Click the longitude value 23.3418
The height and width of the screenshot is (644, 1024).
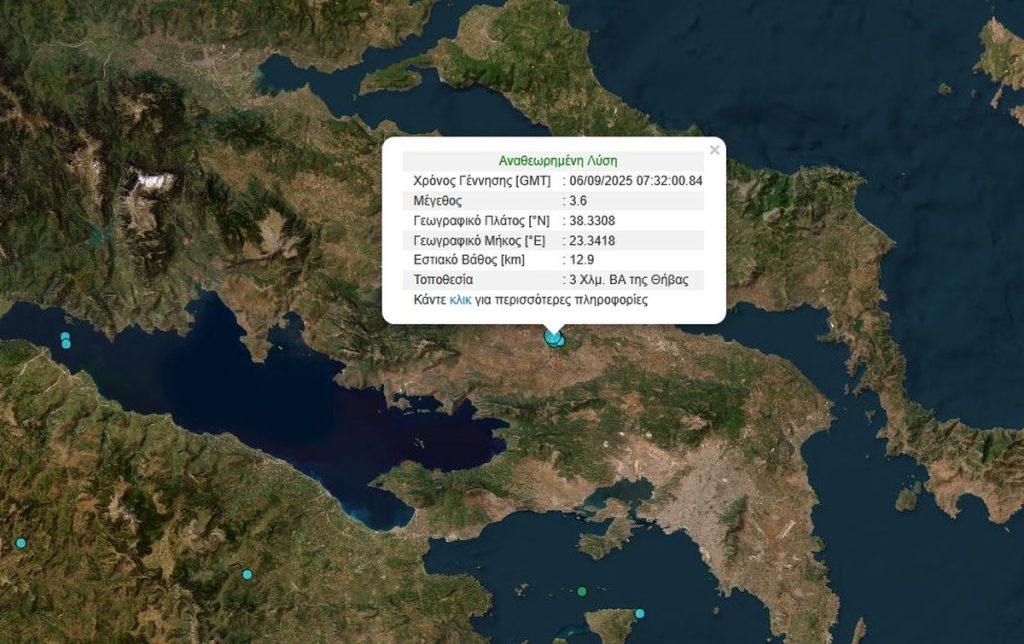click(592, 240)
